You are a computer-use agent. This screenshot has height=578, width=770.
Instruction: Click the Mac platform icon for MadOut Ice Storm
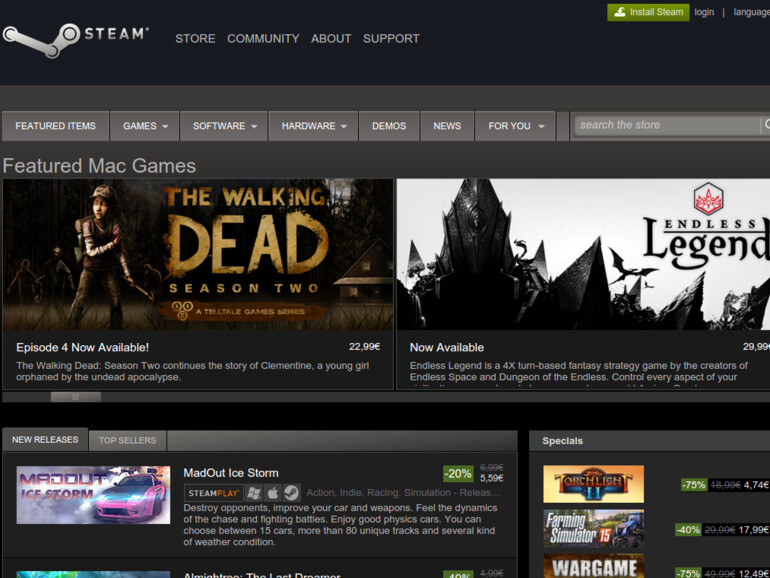point(273,493)
